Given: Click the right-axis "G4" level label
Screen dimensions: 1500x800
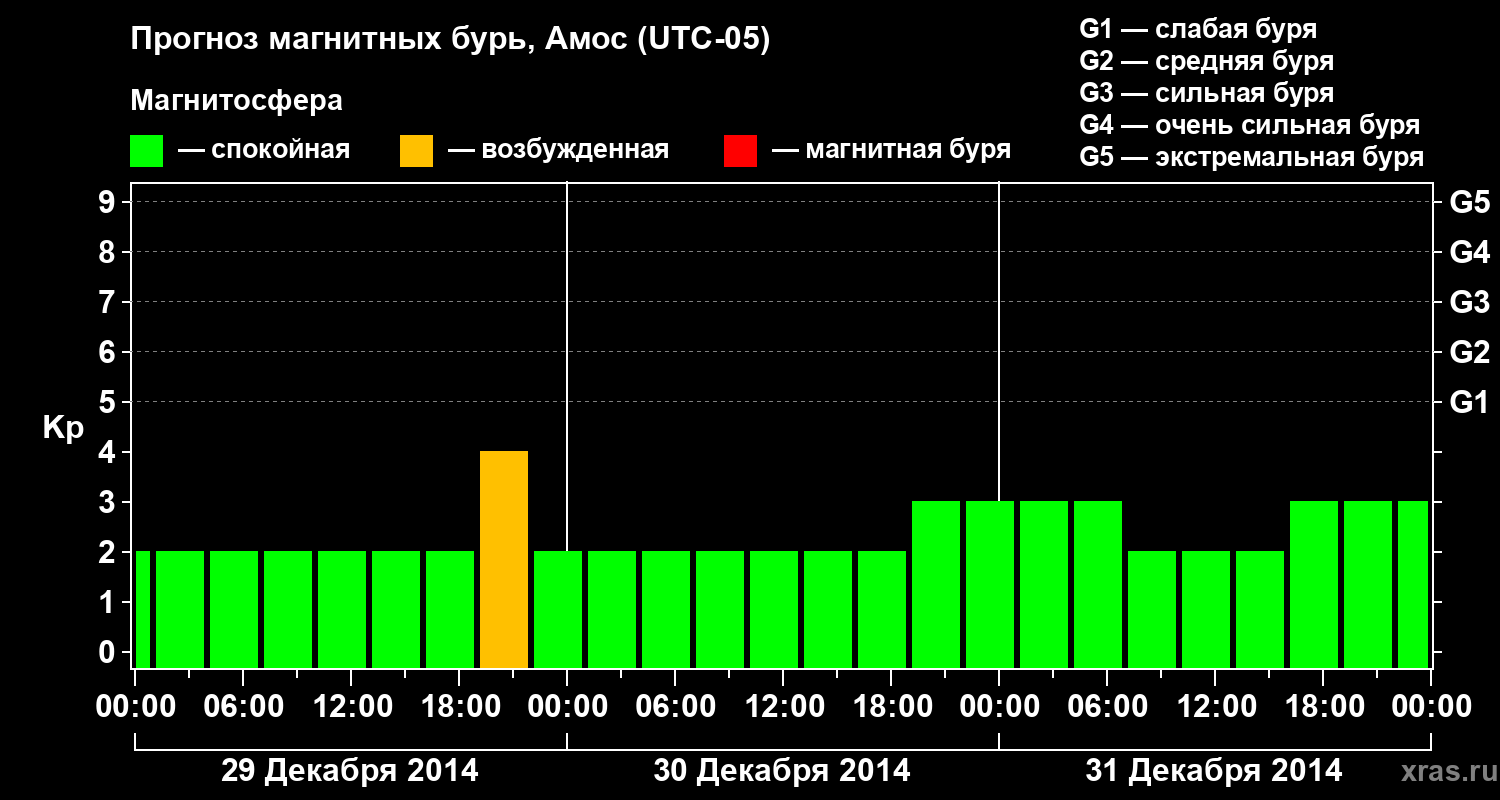Looking at the screenshot, I should [1470, 253].
